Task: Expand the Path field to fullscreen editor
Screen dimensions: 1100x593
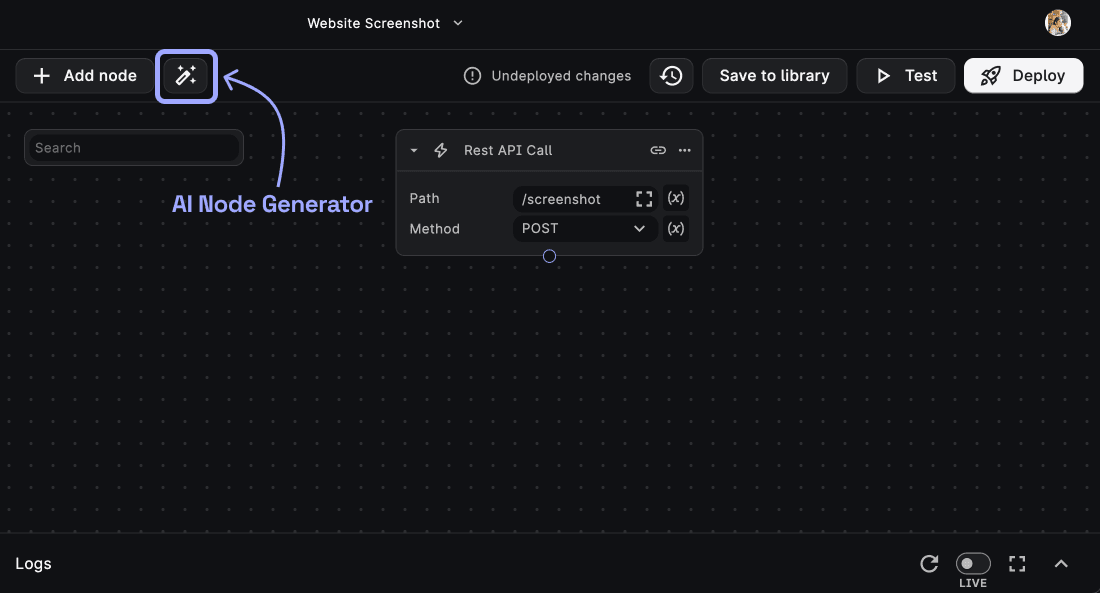Action: coord(644,198)
